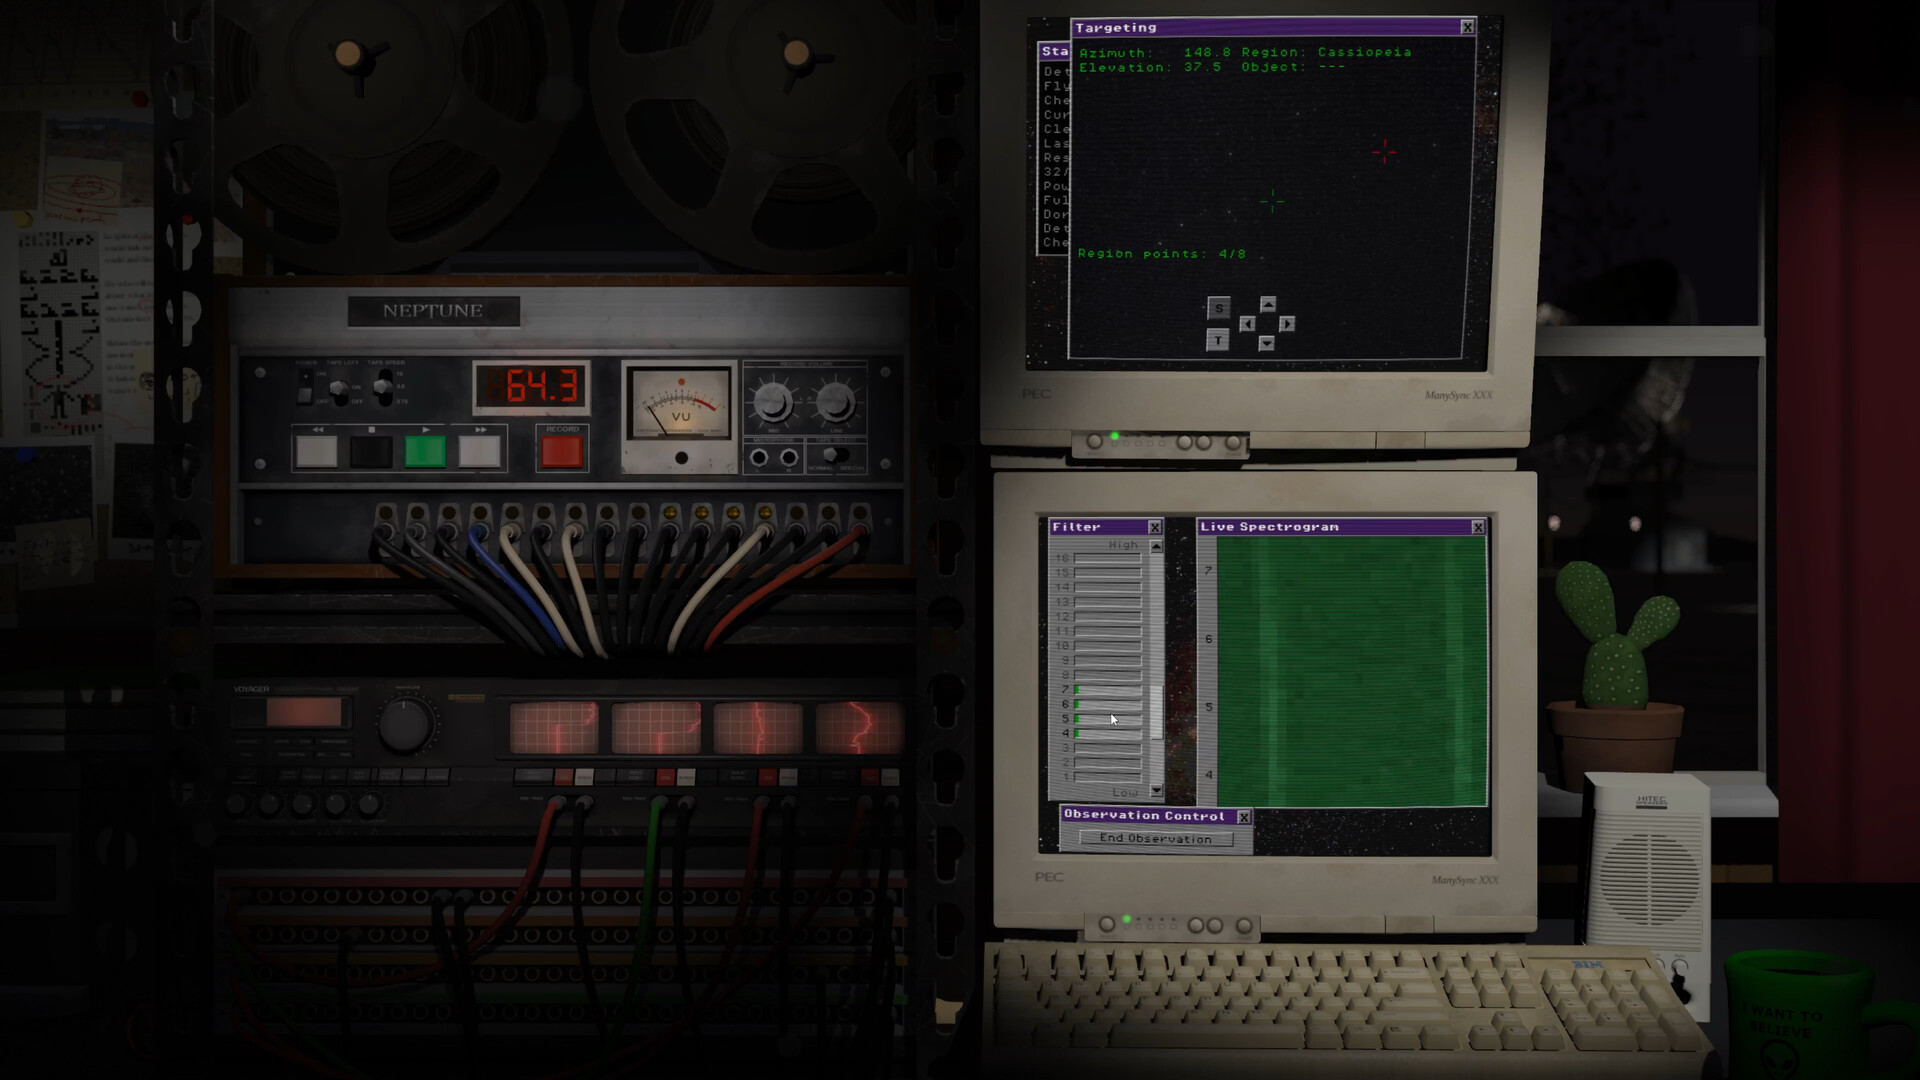Click the T button in Targeting window

[x=1217, y=341]
